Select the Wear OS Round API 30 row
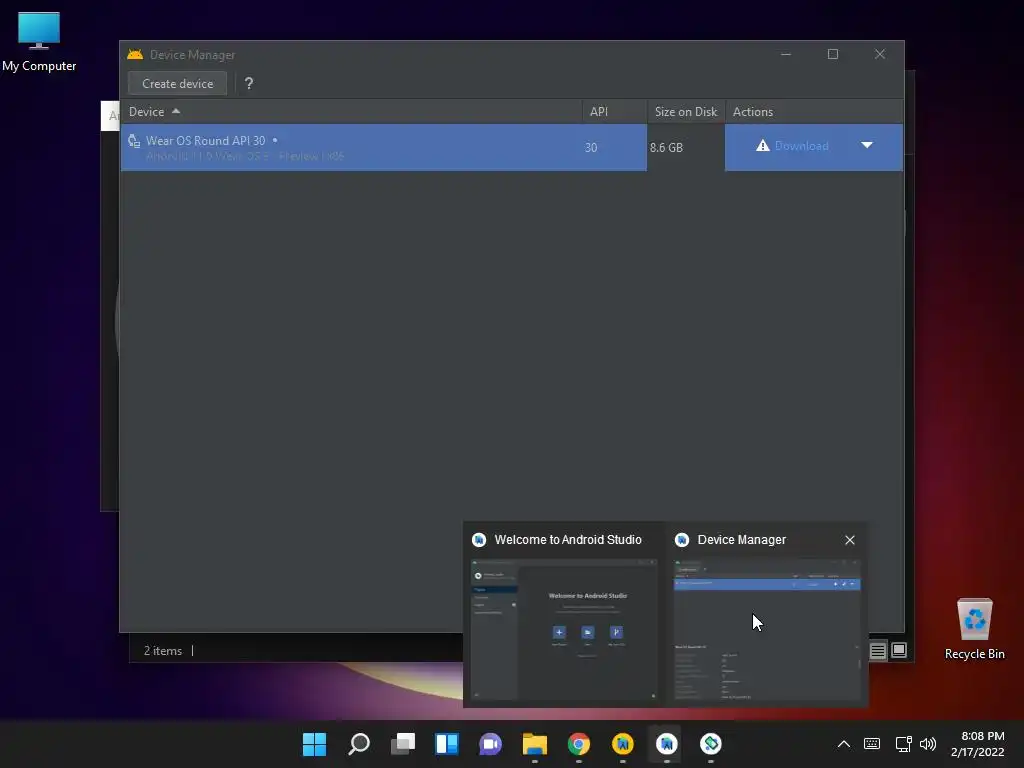This screenshot has height=768, width=1024. [x=512, y=148]
